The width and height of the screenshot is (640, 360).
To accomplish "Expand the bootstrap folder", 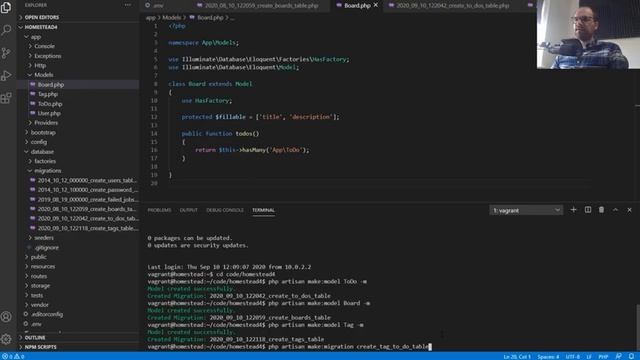I will (x=78, y=132).
